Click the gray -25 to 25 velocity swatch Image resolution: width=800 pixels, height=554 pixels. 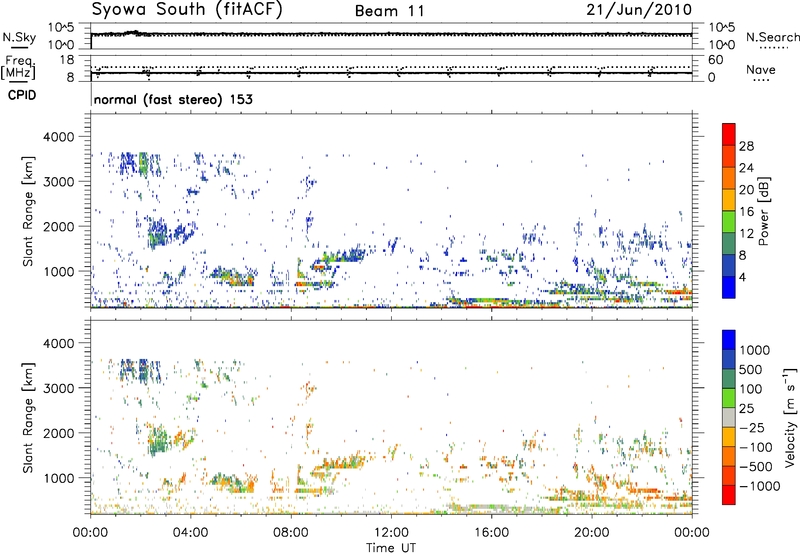click(x=729, y=417)
